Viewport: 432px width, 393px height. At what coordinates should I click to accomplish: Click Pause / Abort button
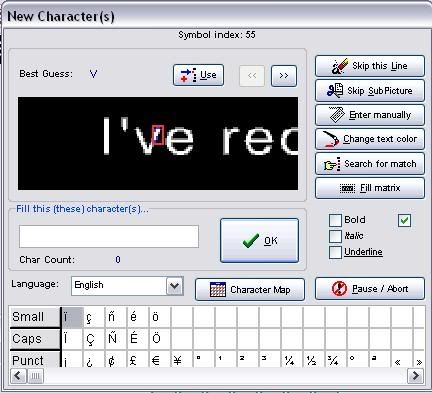point(370,289)
